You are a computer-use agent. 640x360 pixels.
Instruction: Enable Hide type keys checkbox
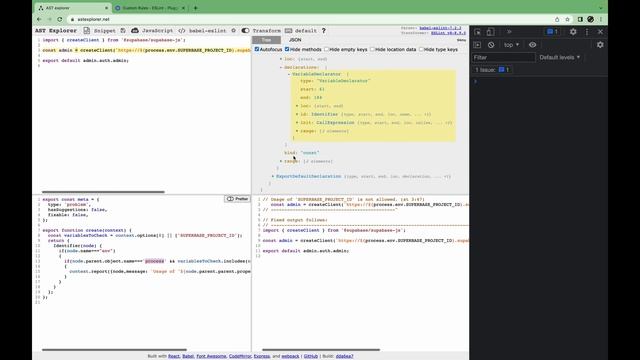(x=421, y=49)
